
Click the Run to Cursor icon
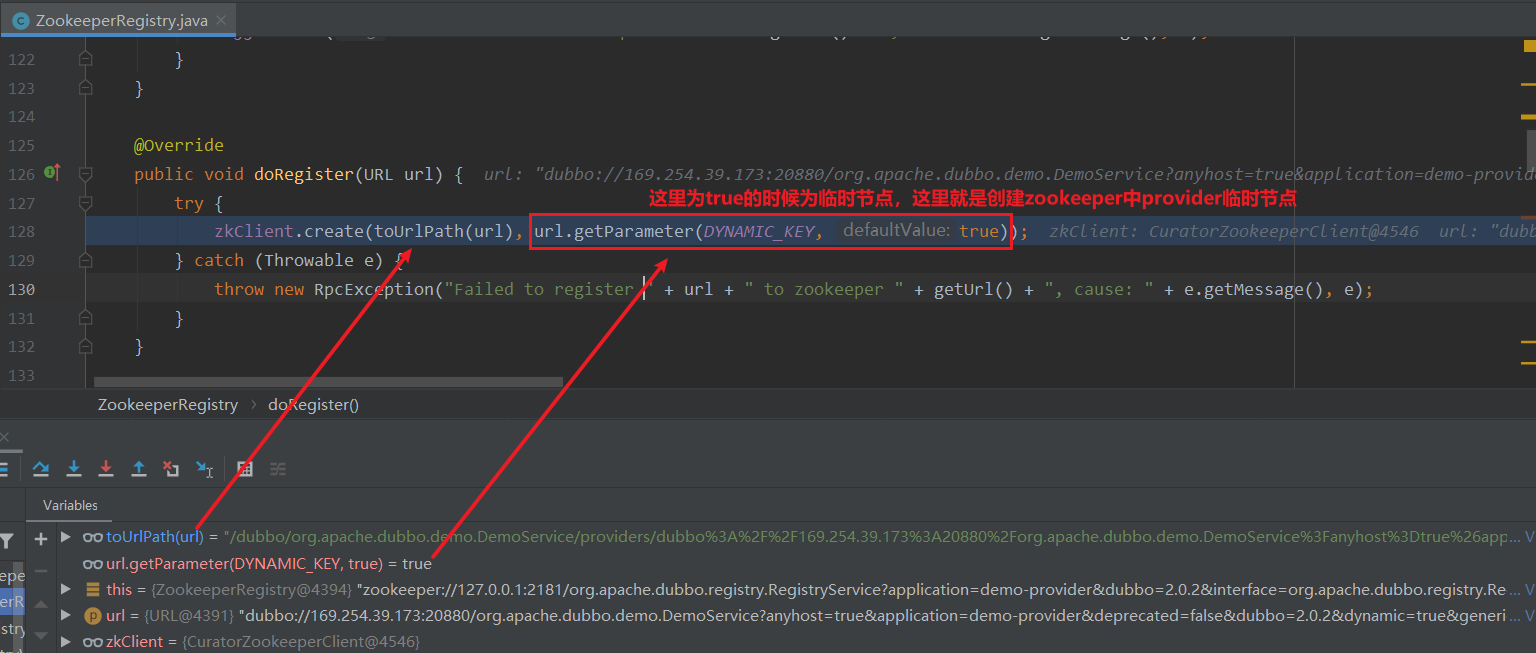(x=204, y=468)
